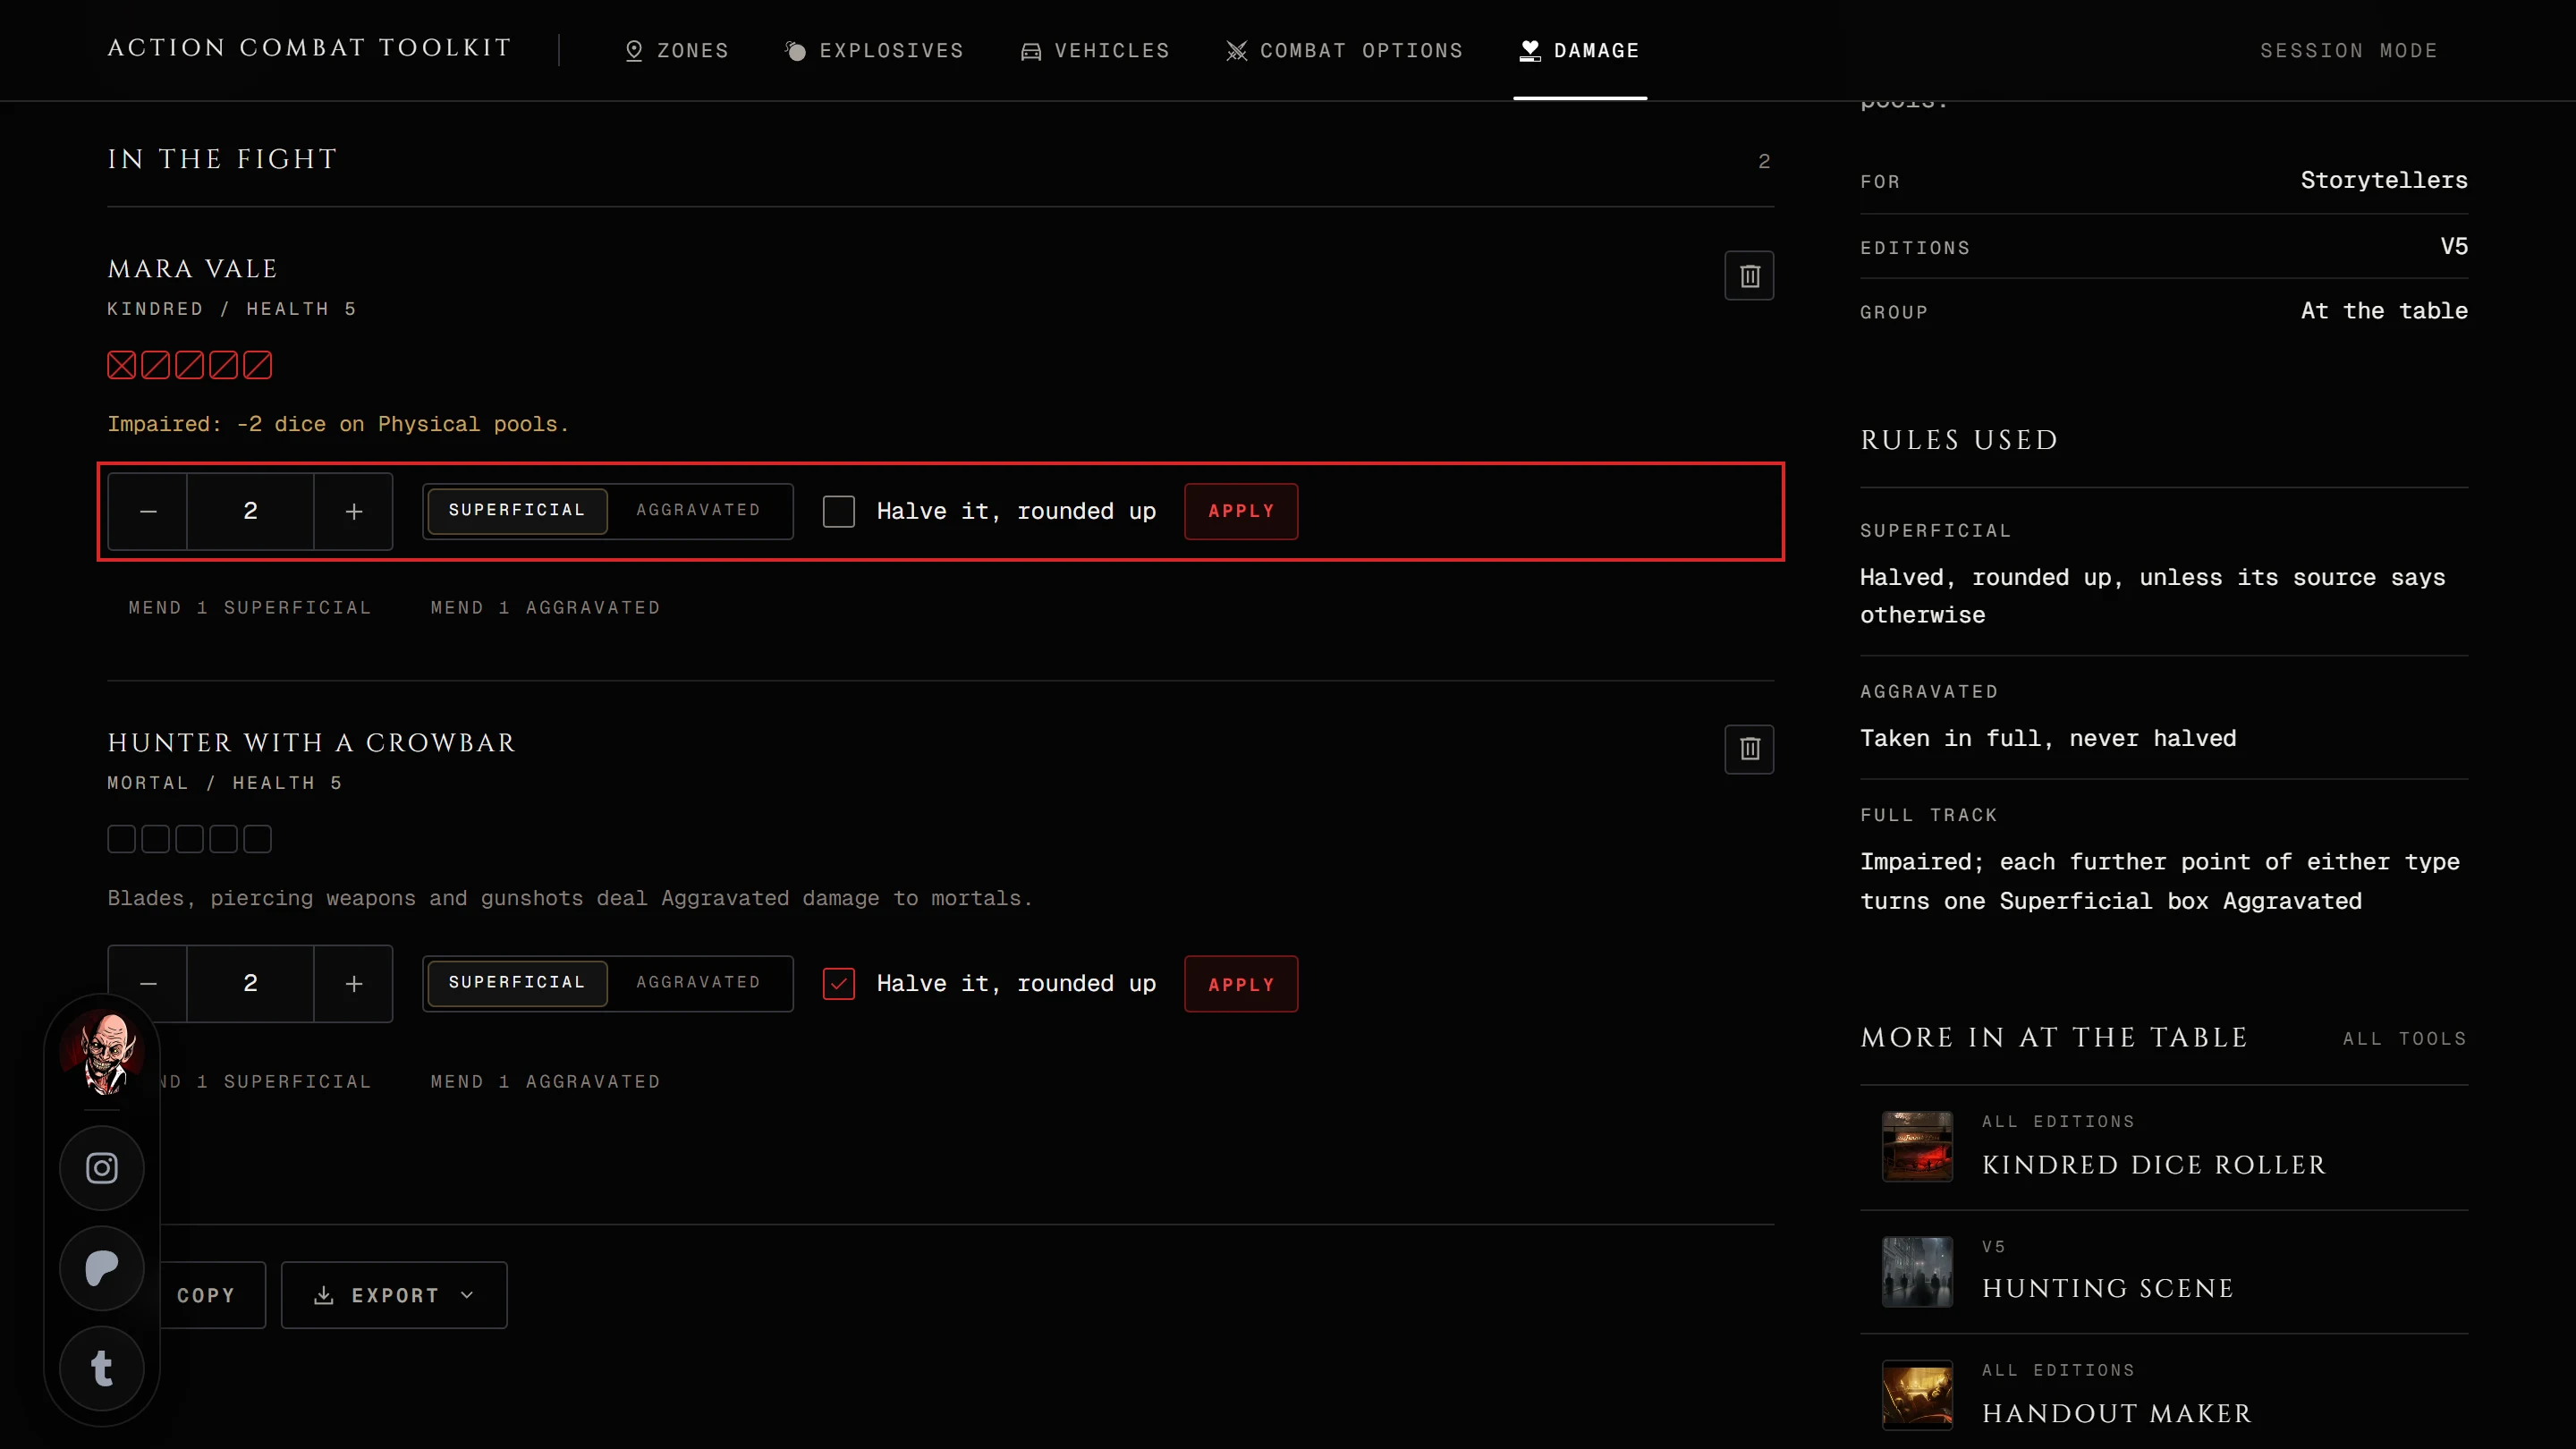Select Superficial damage for the Hunter
This screenshot has height=1449, width=2576.
click(x=517, y=983)
